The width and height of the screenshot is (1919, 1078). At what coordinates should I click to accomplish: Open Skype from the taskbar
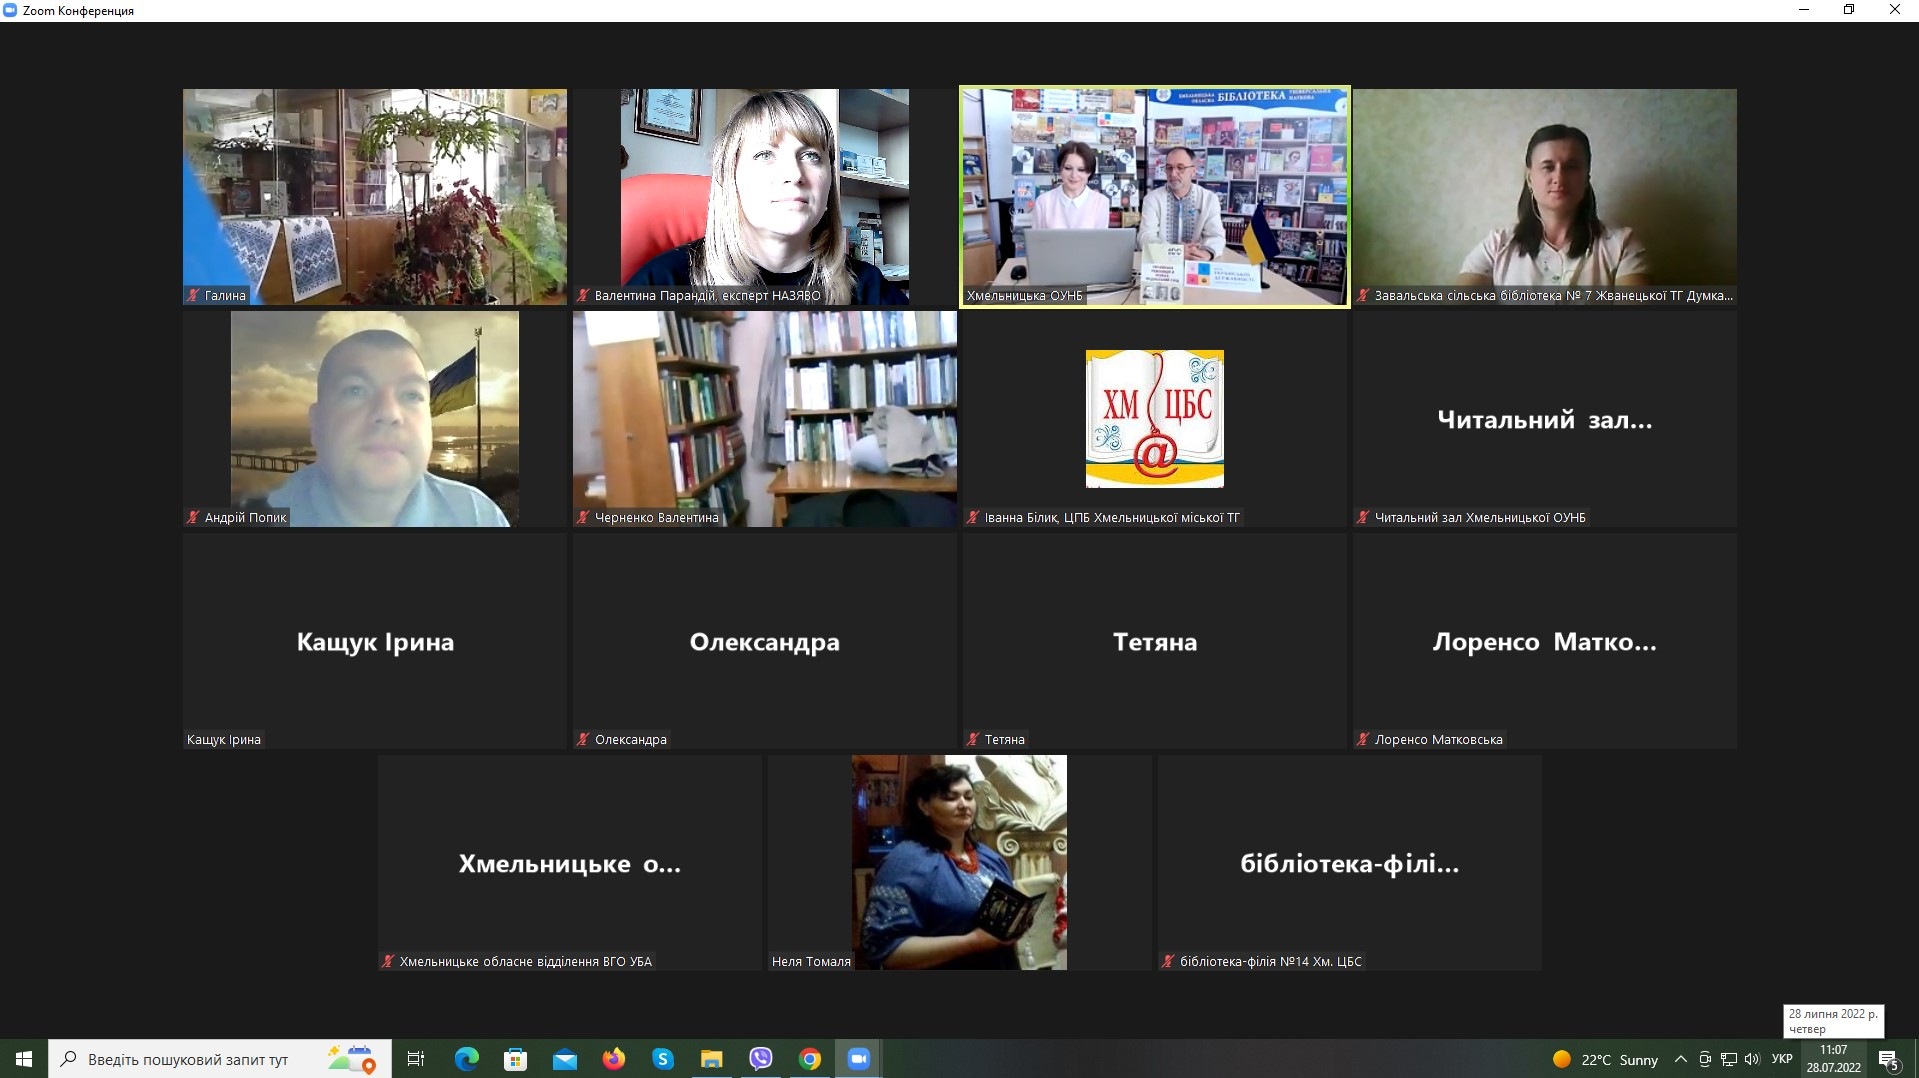[662, 1059]
